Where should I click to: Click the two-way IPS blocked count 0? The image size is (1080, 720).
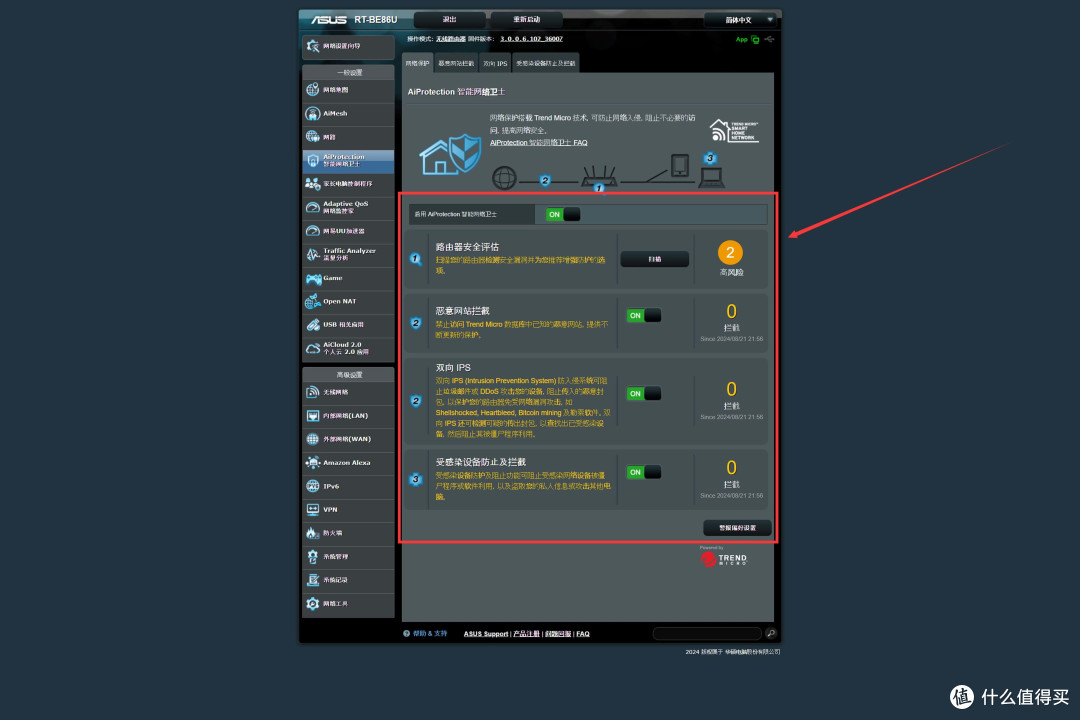[x=731, y=389]
